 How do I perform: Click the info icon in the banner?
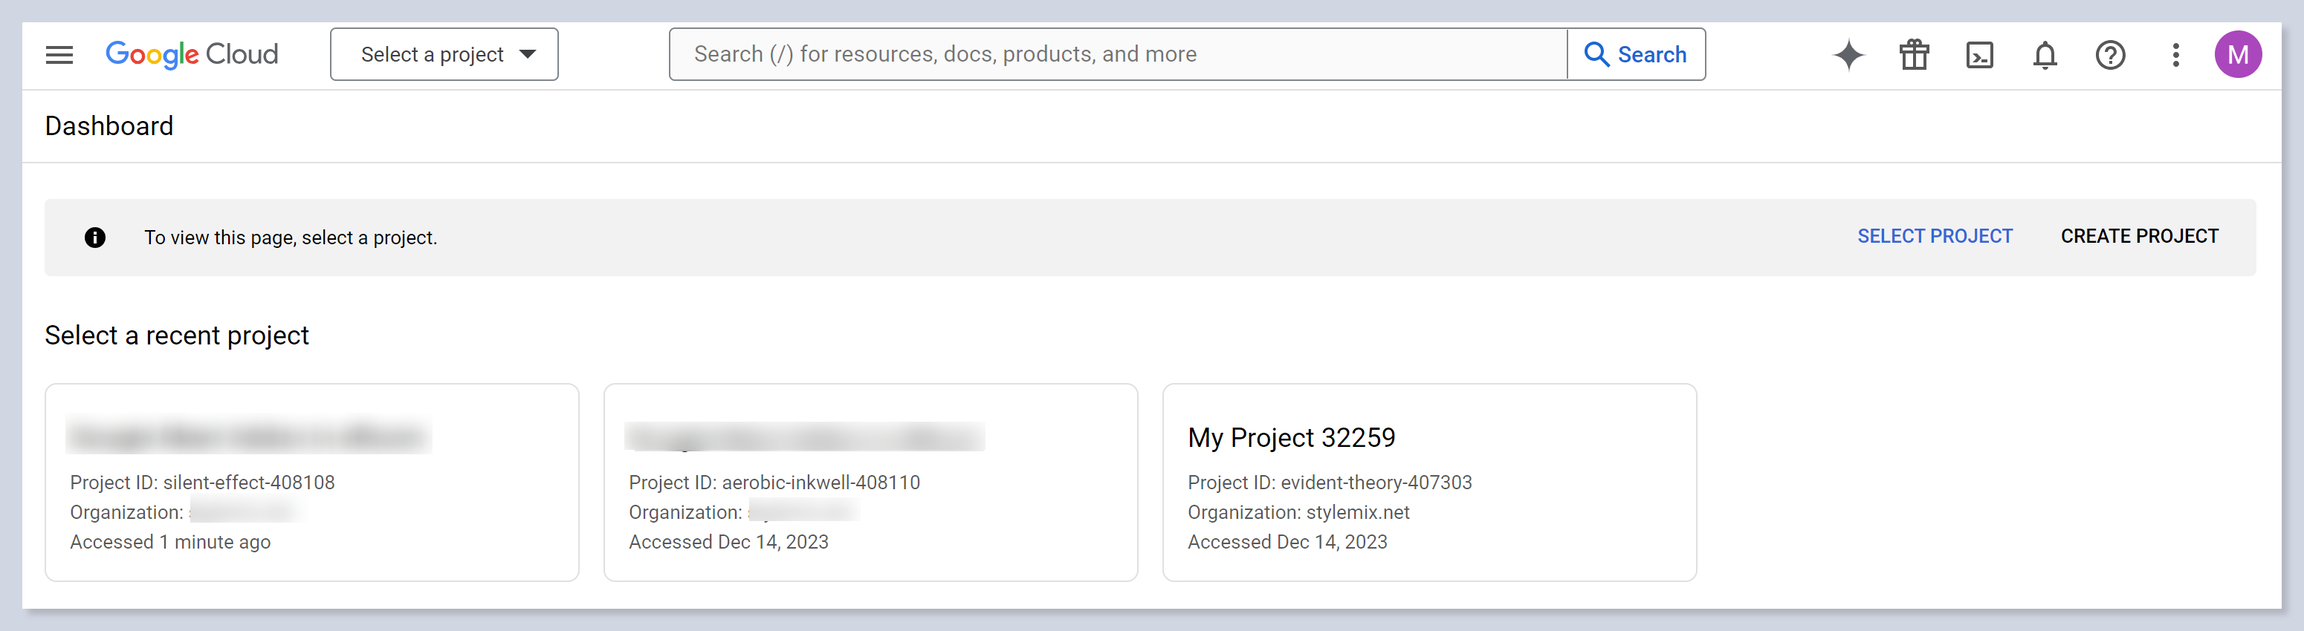pos(95,238)
